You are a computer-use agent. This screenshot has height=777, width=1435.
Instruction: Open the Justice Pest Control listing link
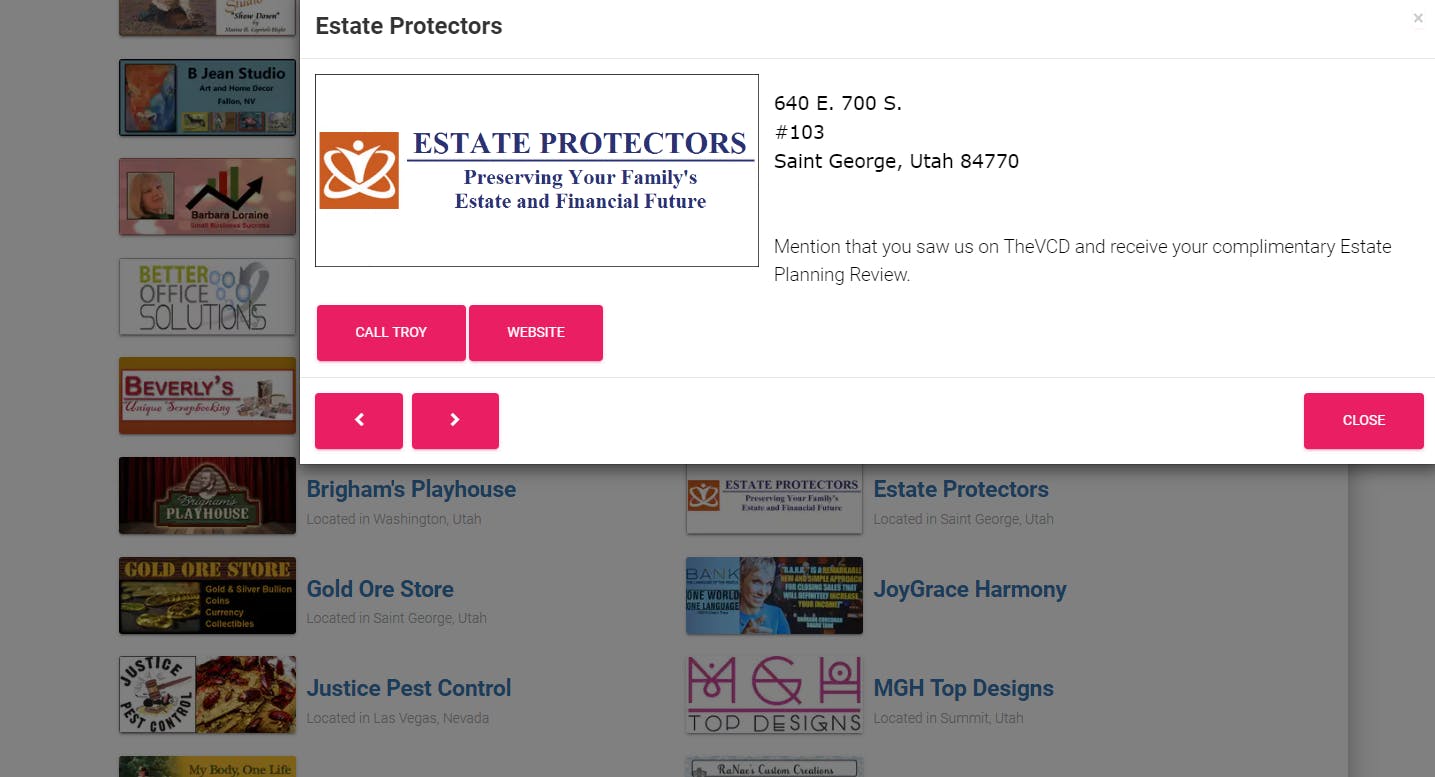[408, 688]
